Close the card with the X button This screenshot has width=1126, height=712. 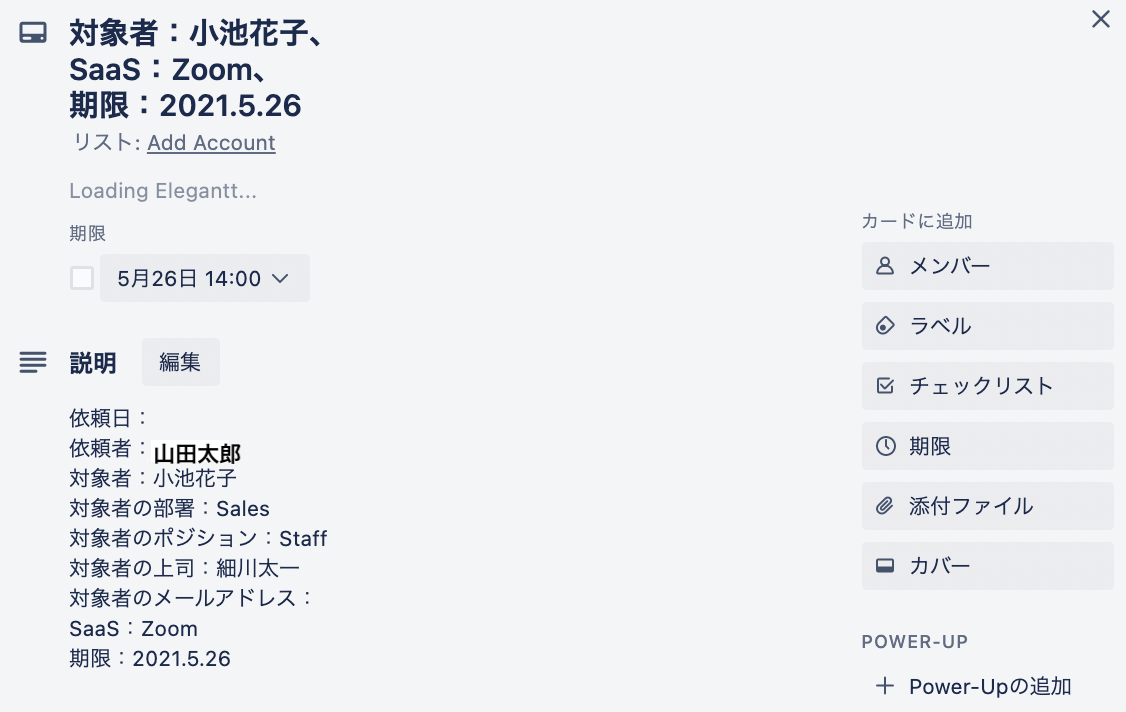click(1100, 18)
